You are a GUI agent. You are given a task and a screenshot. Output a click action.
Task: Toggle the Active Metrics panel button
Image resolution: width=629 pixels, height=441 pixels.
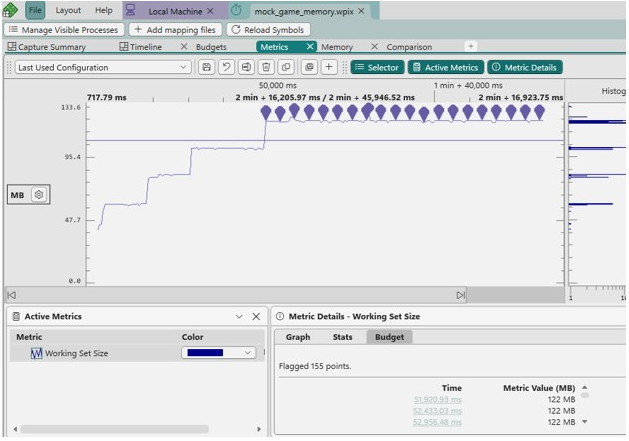[x=446, y=67]
